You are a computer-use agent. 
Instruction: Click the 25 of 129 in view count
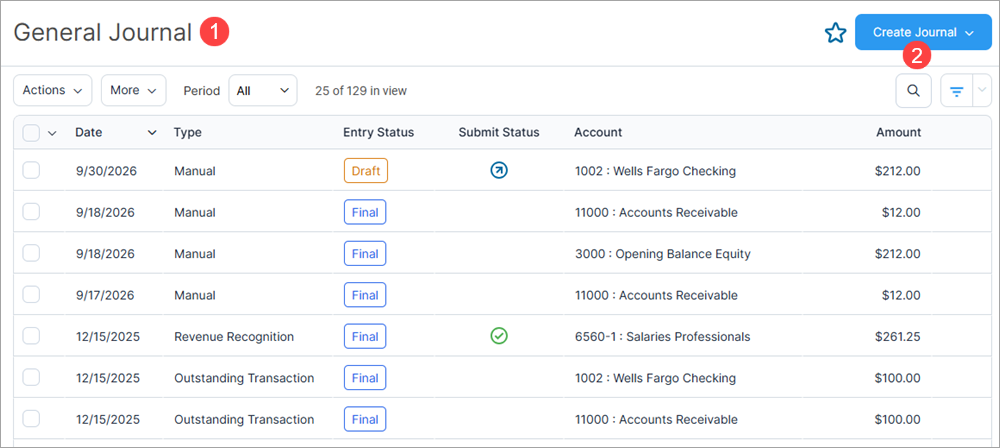361,91
